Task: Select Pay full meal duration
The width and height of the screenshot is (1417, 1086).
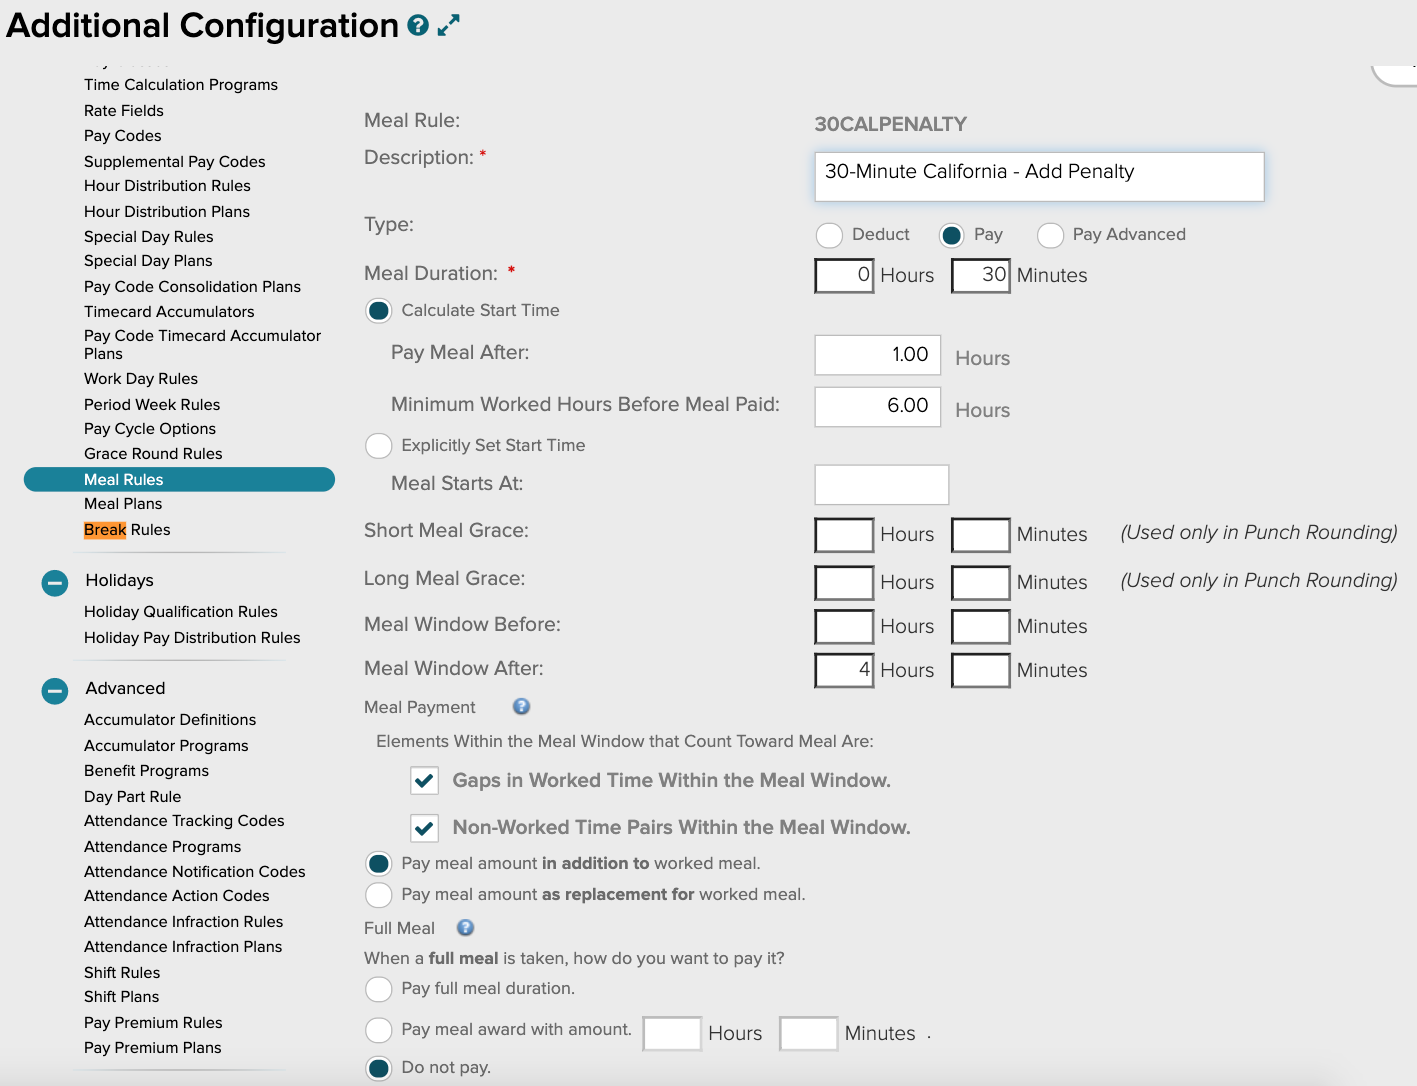Action: pos(379,989)
